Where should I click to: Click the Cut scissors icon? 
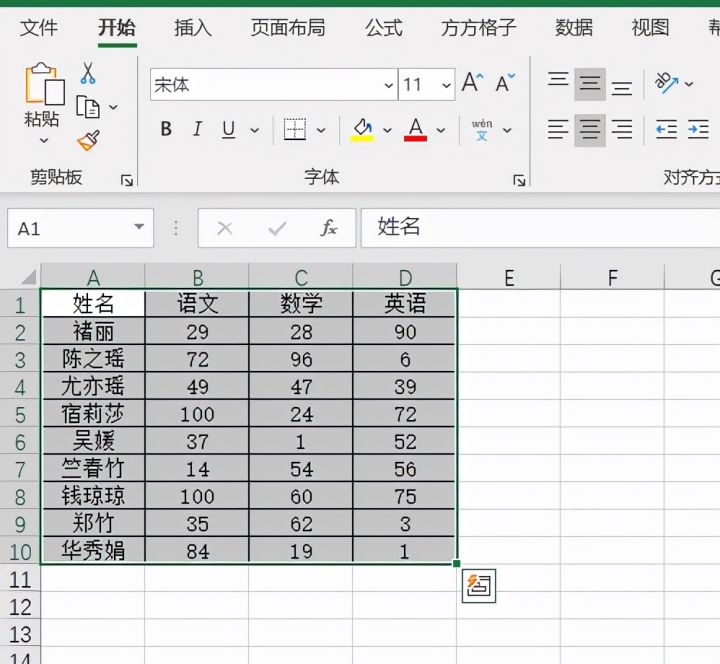point(88,73)
